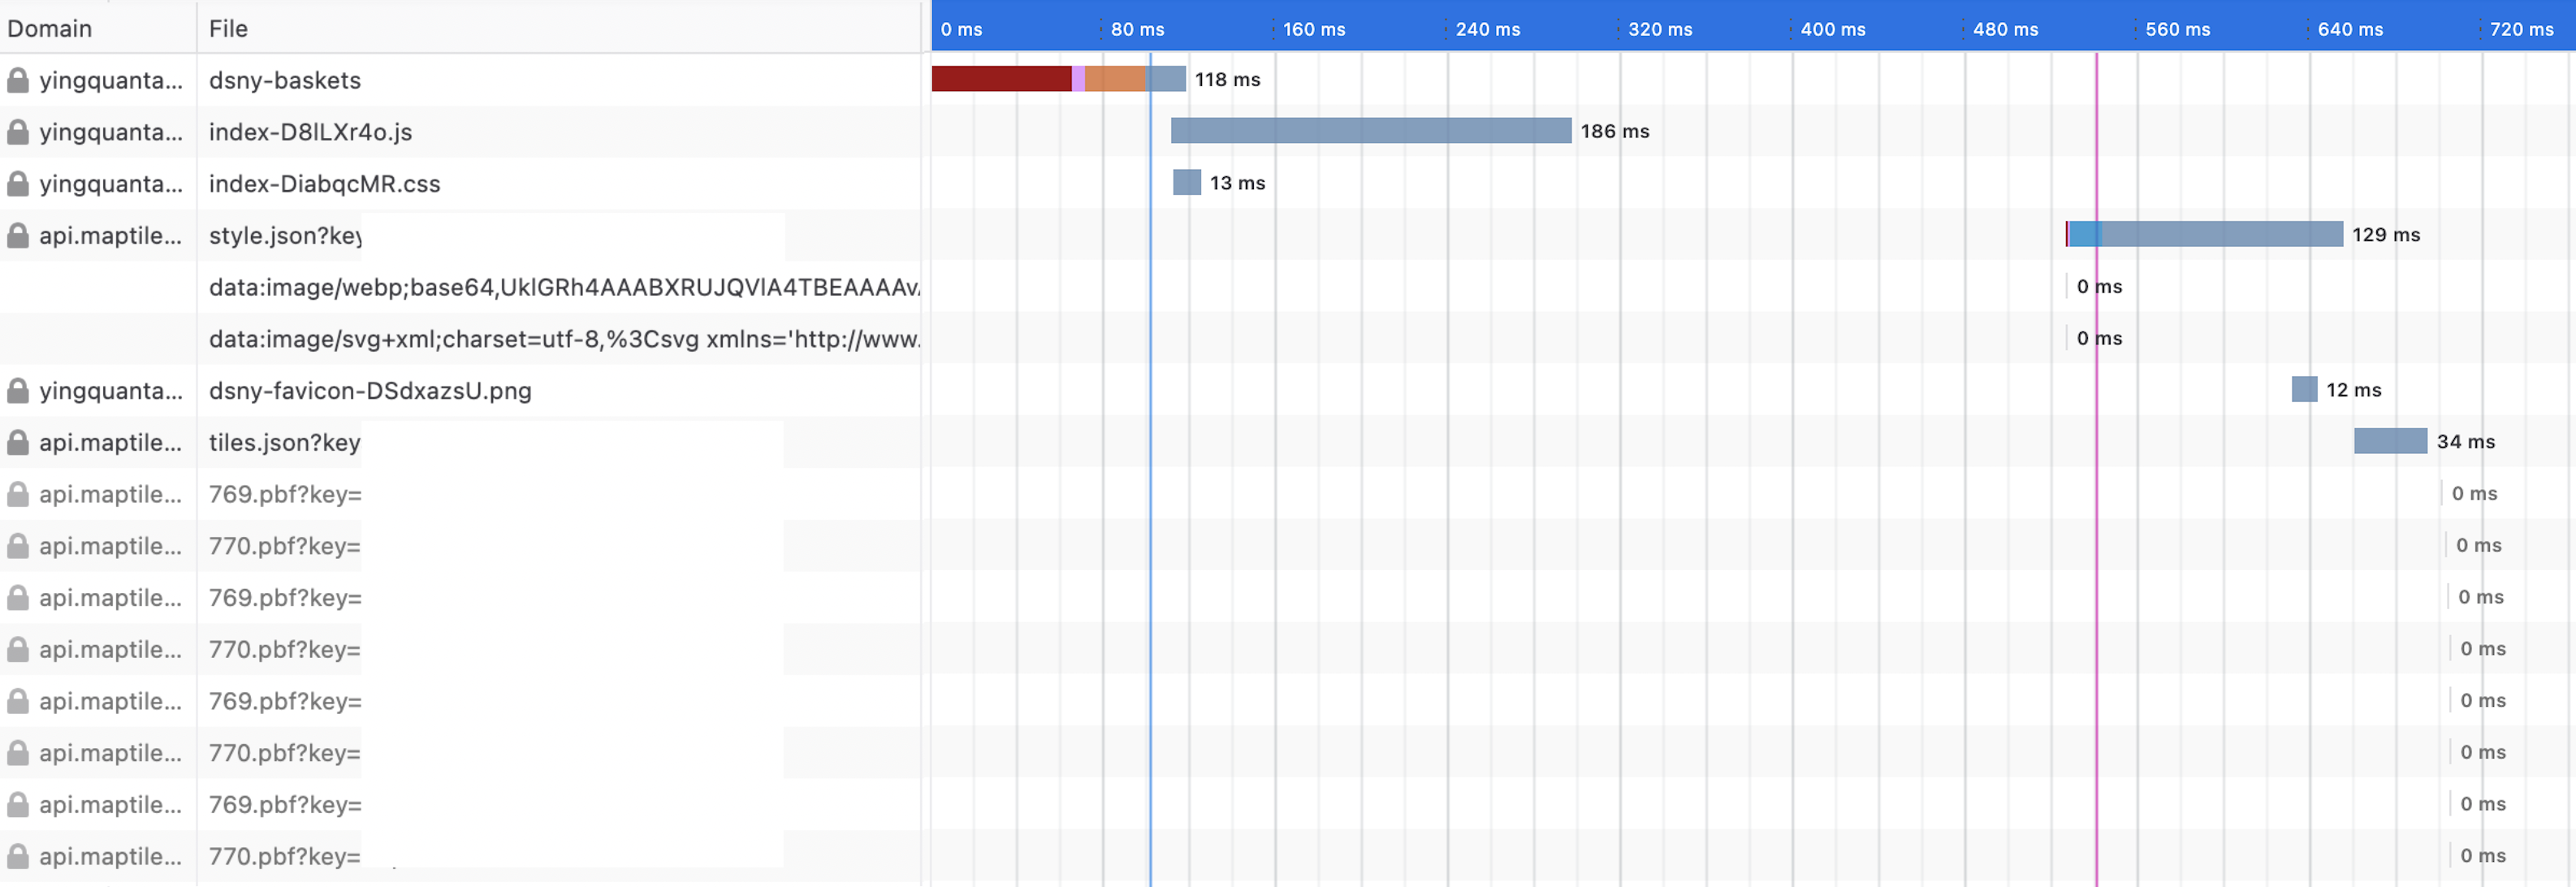Click the lock icon beside dsny-baskets
The image size is (2576, 887).
click(18, 80)
